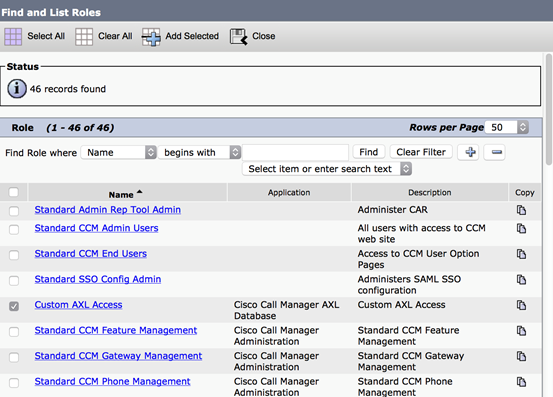This screenshot has height=397, width=553.
Task: Sort by the Name column header
Action: point(121,195)
